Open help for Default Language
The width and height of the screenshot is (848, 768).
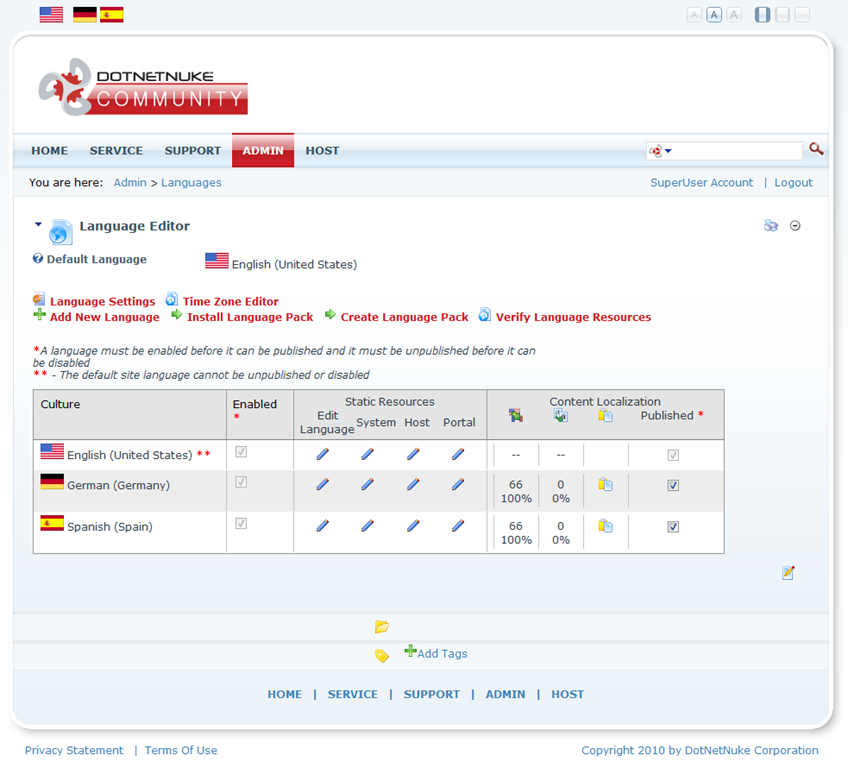tap(38, 259)
